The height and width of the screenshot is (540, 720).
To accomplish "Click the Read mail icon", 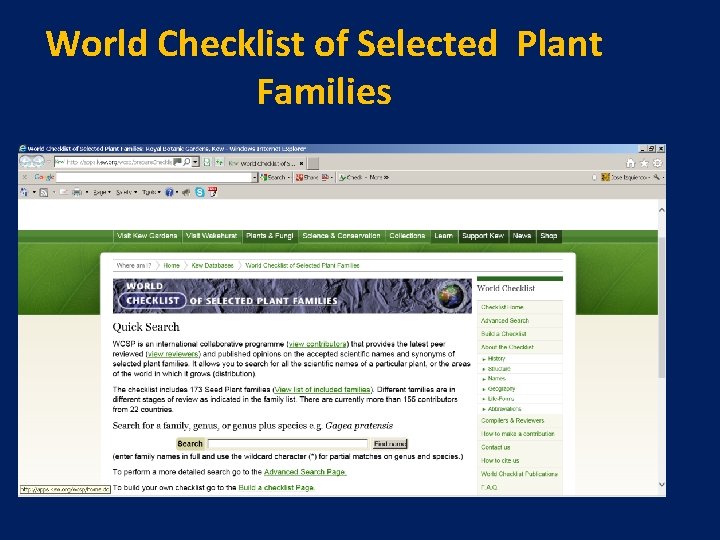I will (x=63, y=192).
